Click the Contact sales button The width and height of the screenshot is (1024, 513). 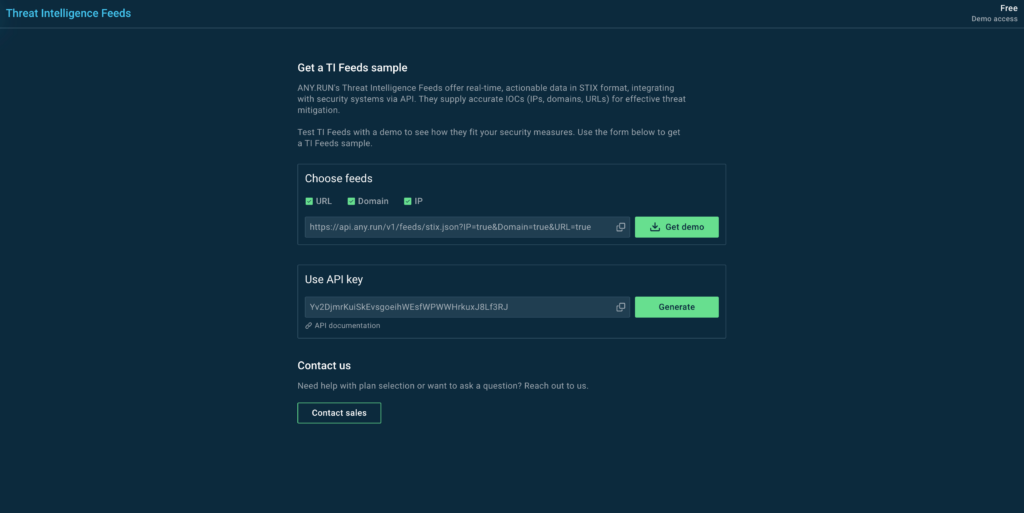[339, 413]
